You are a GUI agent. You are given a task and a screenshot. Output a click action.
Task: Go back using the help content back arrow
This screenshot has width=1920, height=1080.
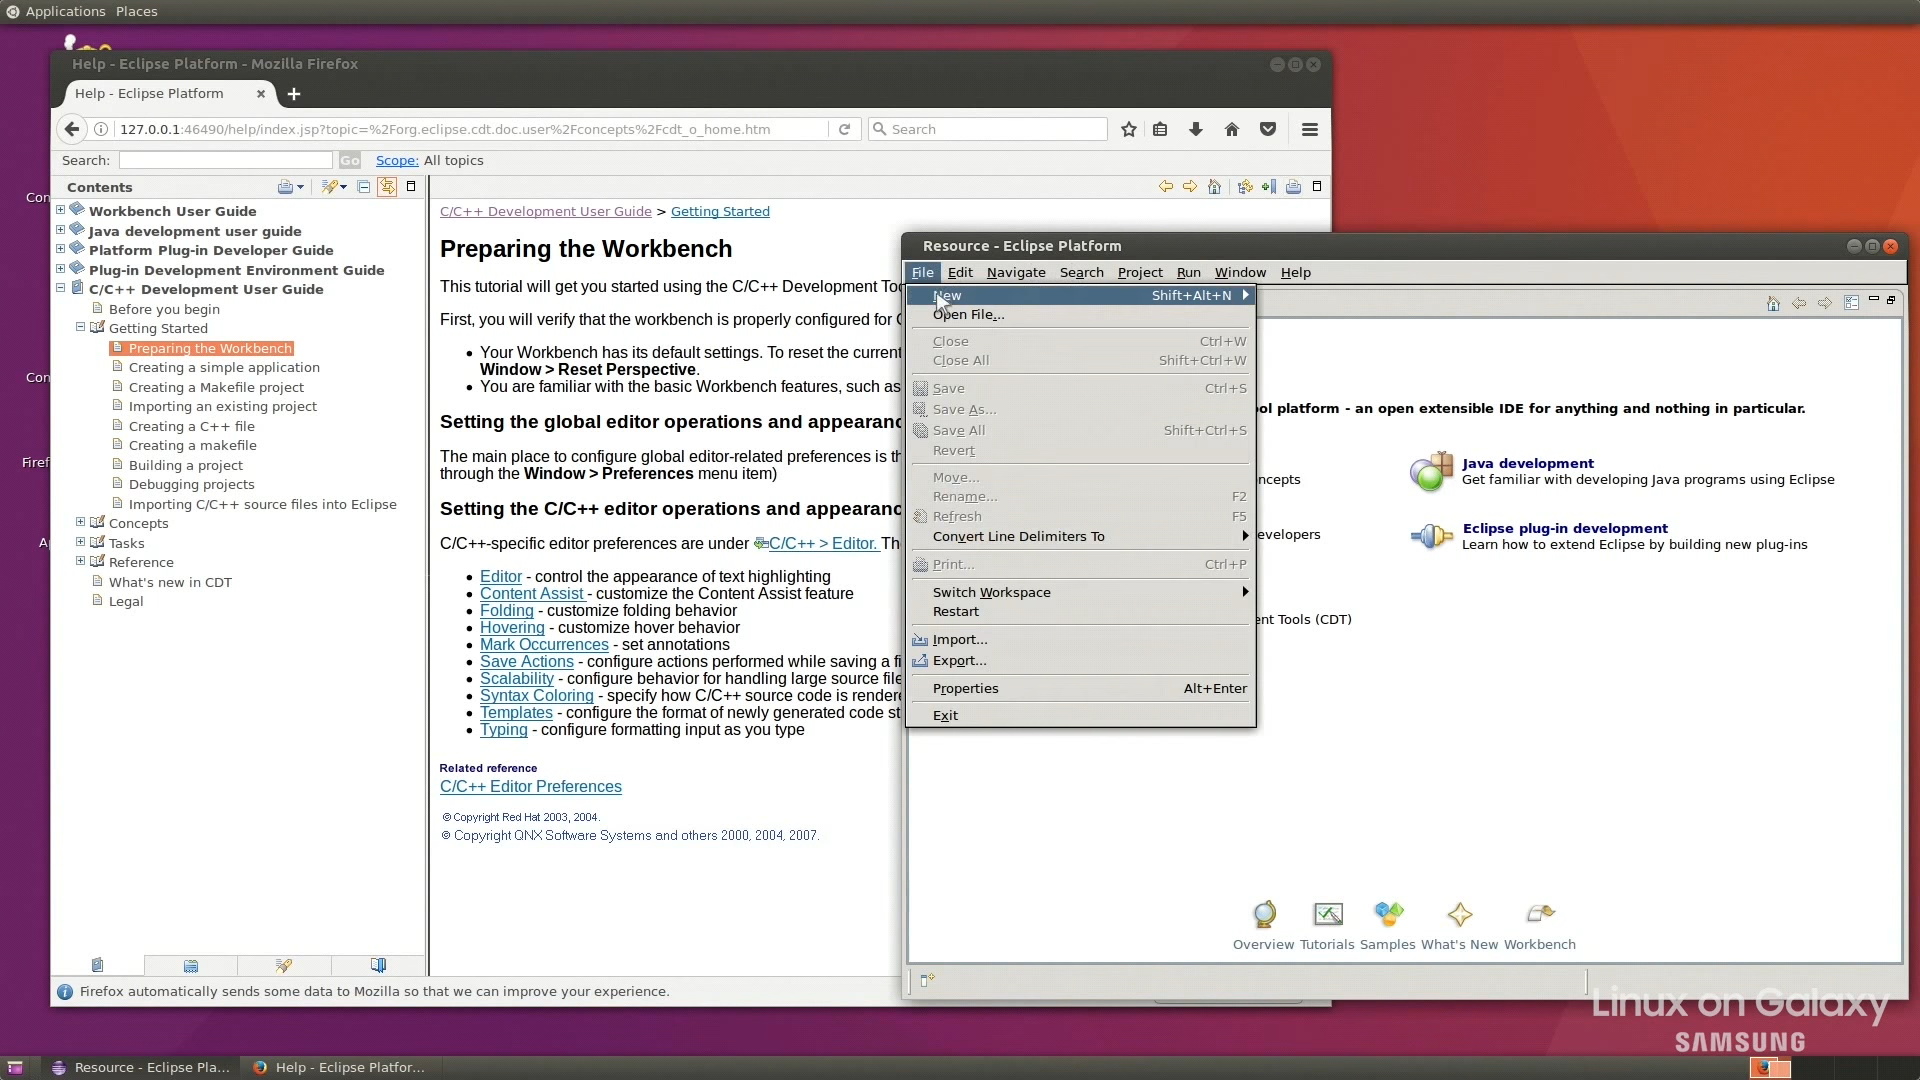pyautogui.click(x=1166, y=187)
